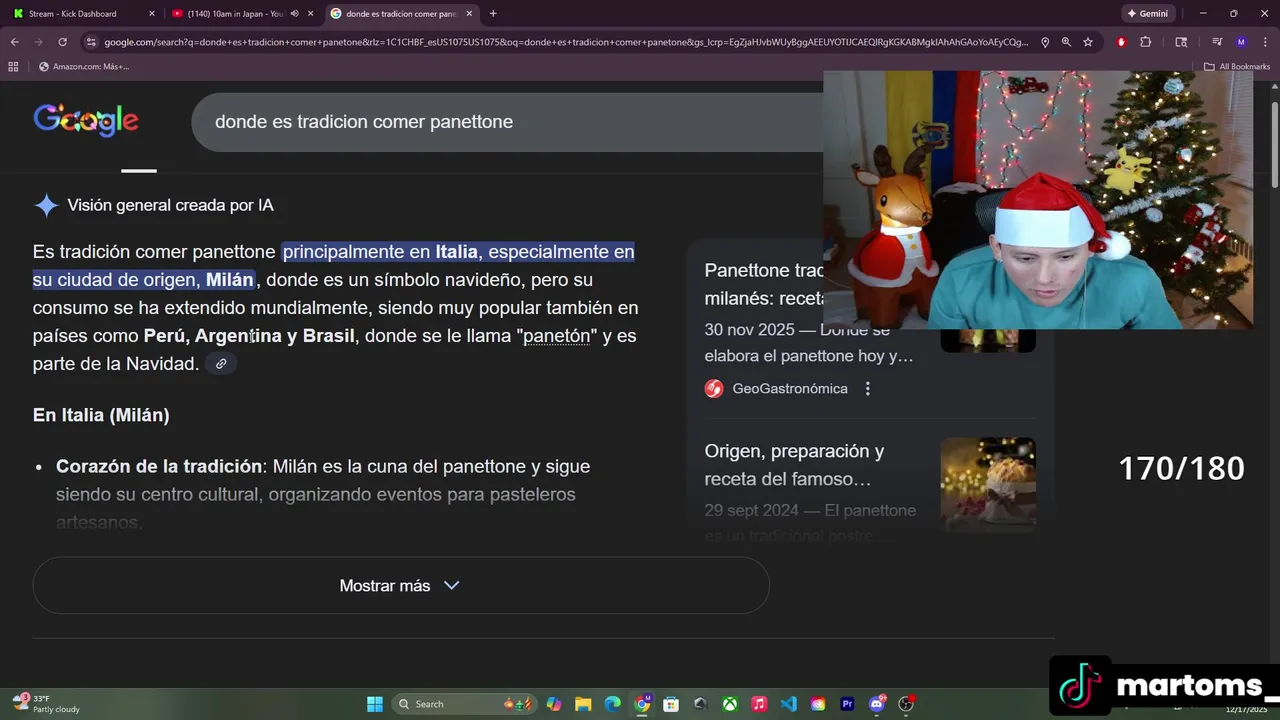The image size is (1280, 720).
Task: Click the underlined word panetón
Action: pos(557,336)
